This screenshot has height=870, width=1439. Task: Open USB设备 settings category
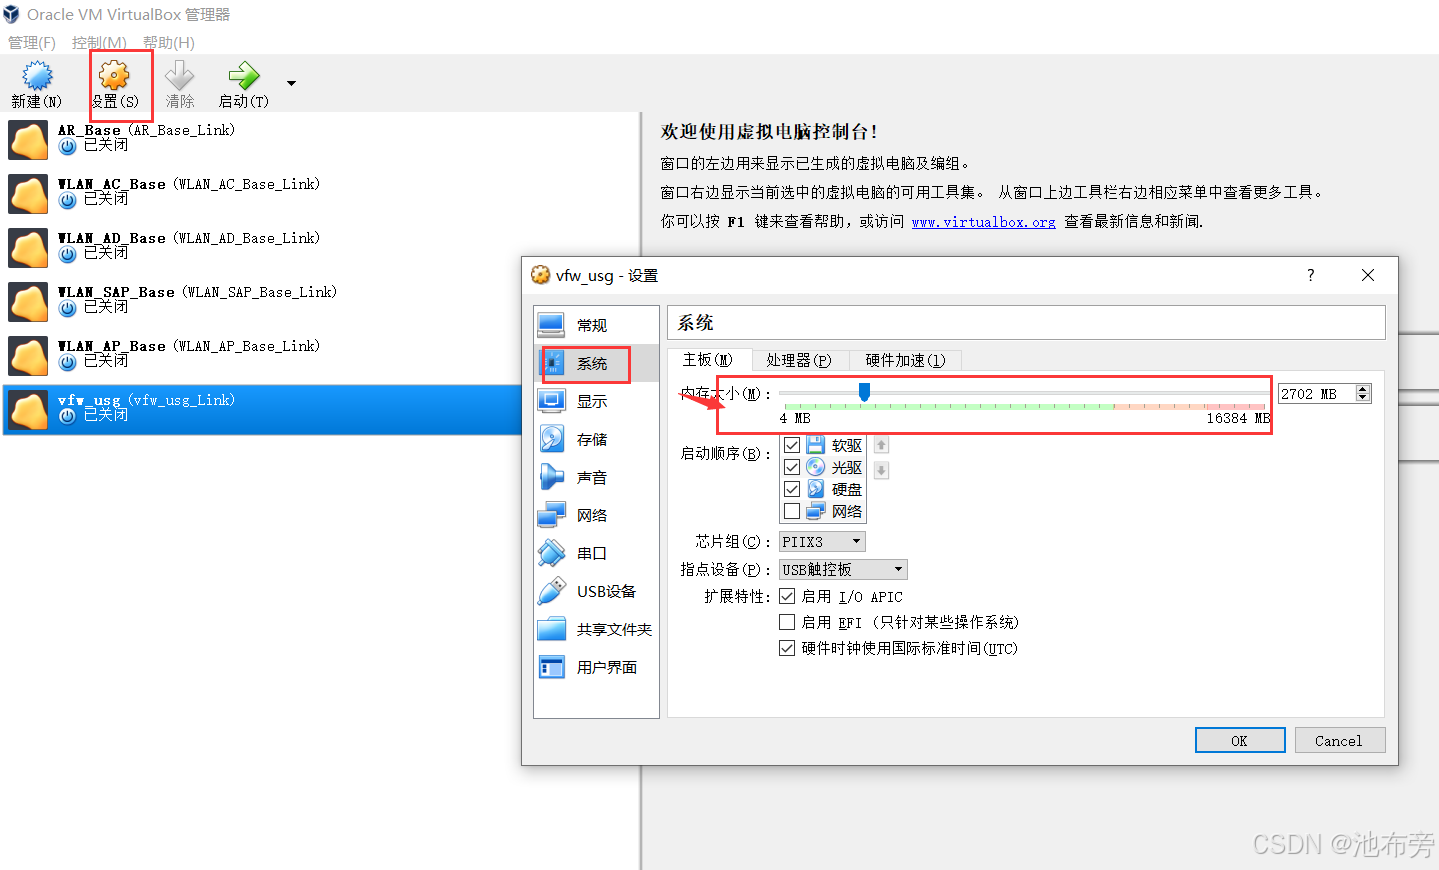pos(596,591)
